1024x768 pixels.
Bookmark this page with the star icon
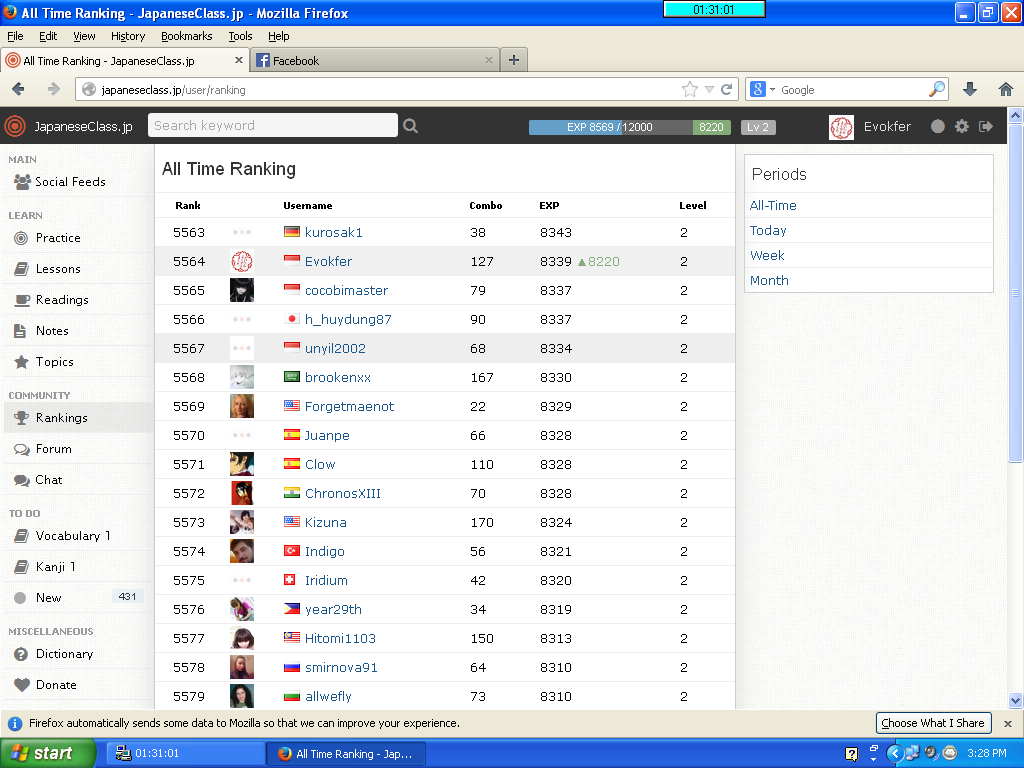tap(689, 89)
